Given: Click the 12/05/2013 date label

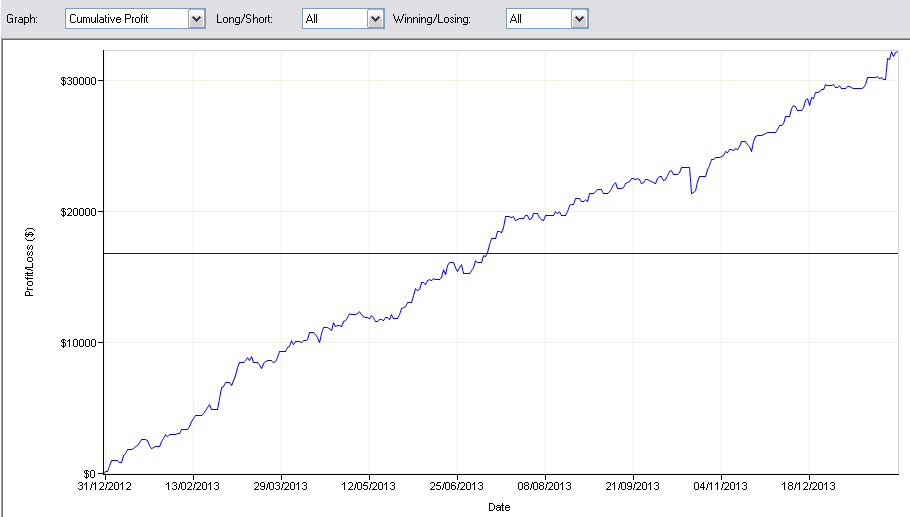Looking at the screenshot, I should (368, 486).
